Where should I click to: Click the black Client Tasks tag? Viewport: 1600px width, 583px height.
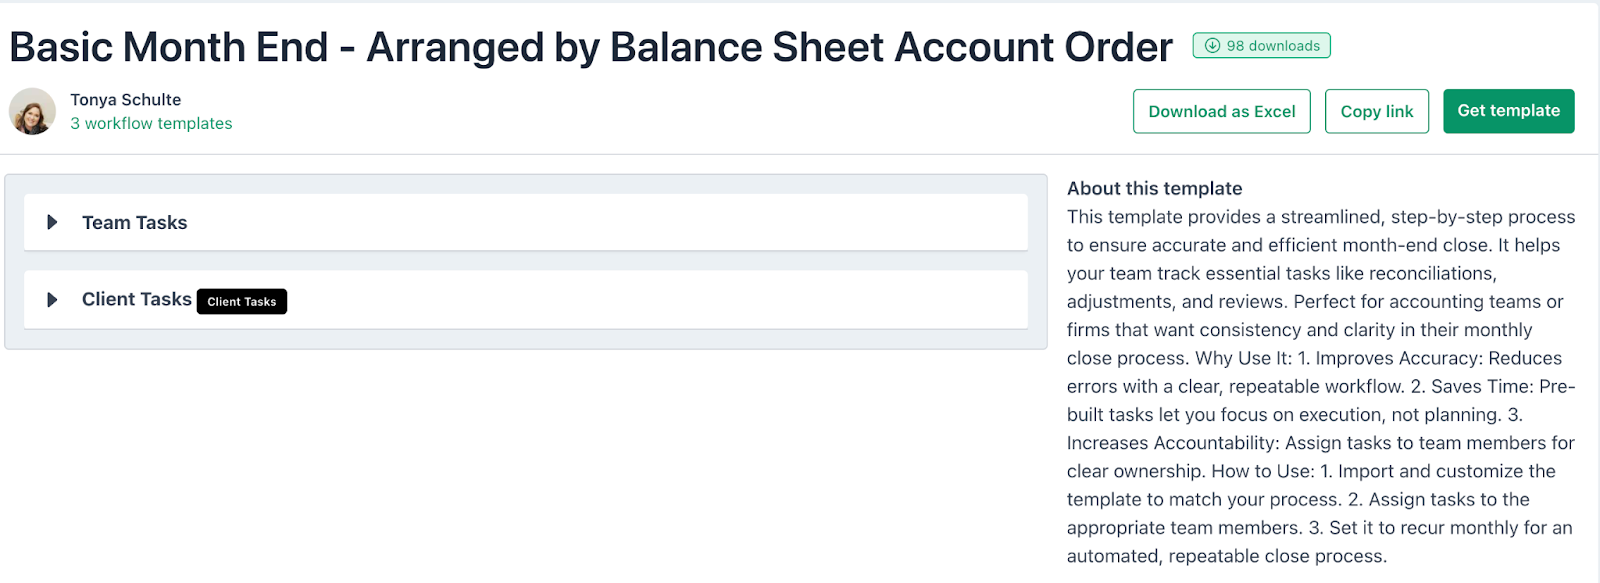coord(242,301)
